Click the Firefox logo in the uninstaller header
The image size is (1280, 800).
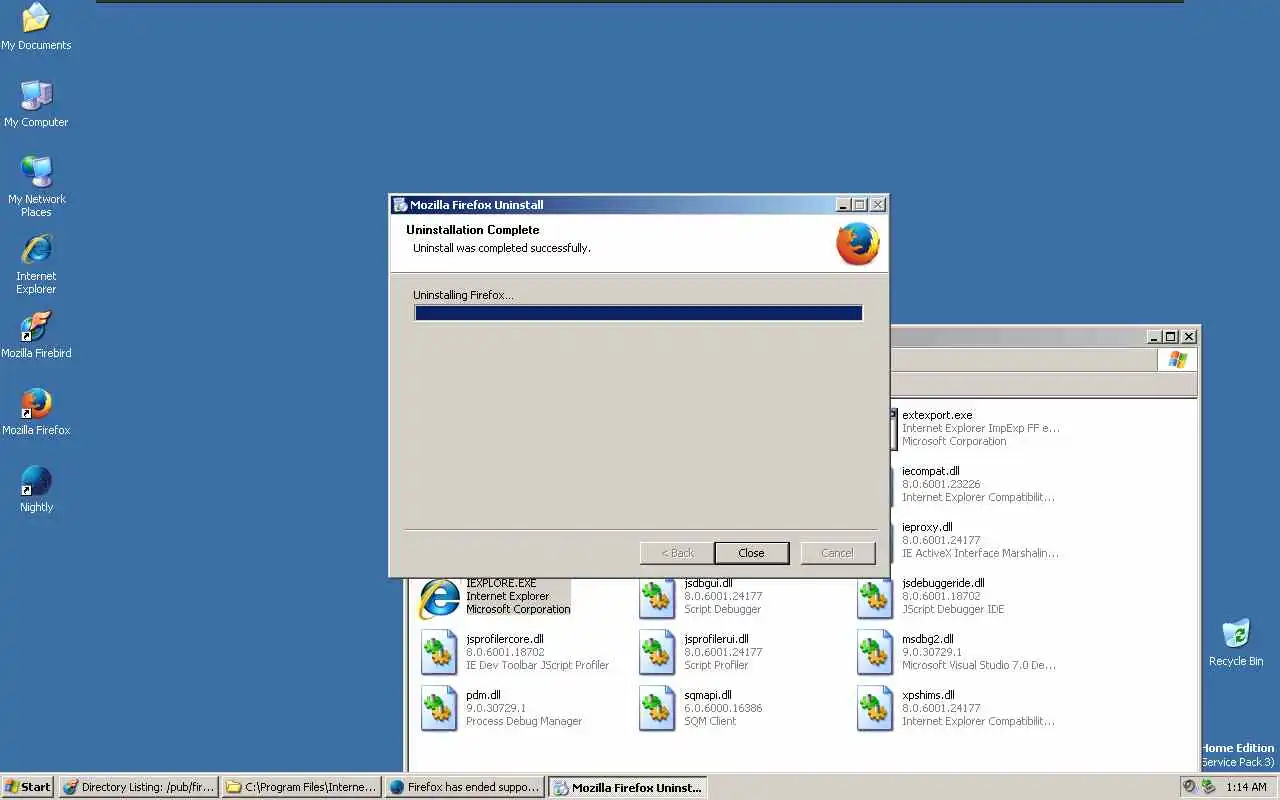click(x=858, y=243)
